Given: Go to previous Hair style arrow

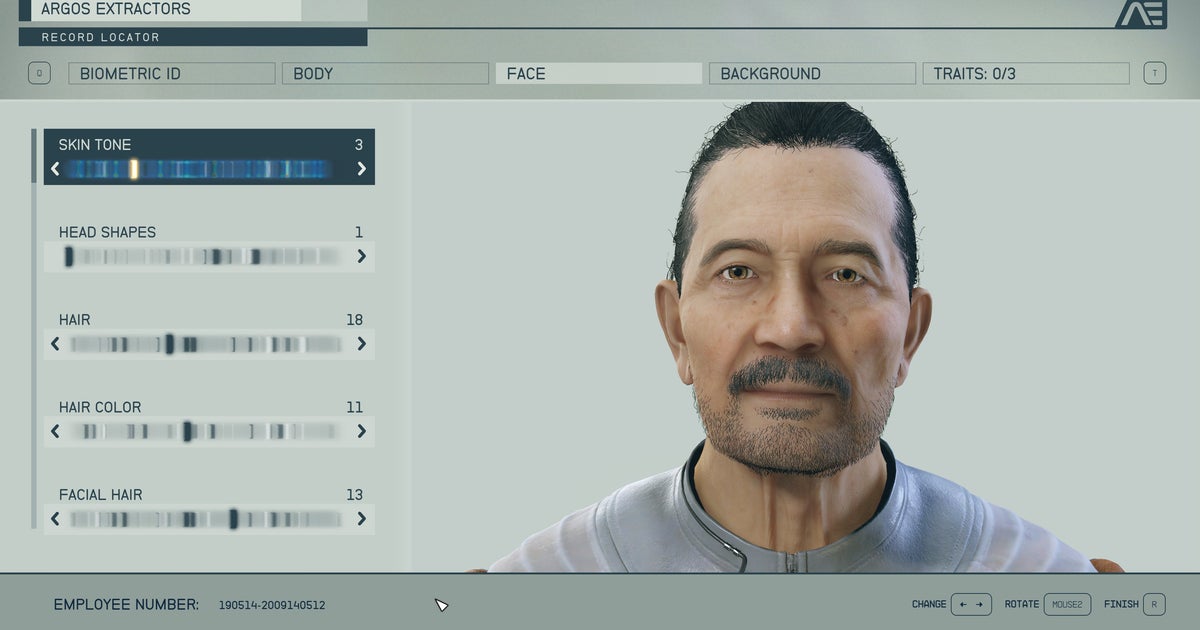Looking at the screenshot, I should click(x=55, y=344).
